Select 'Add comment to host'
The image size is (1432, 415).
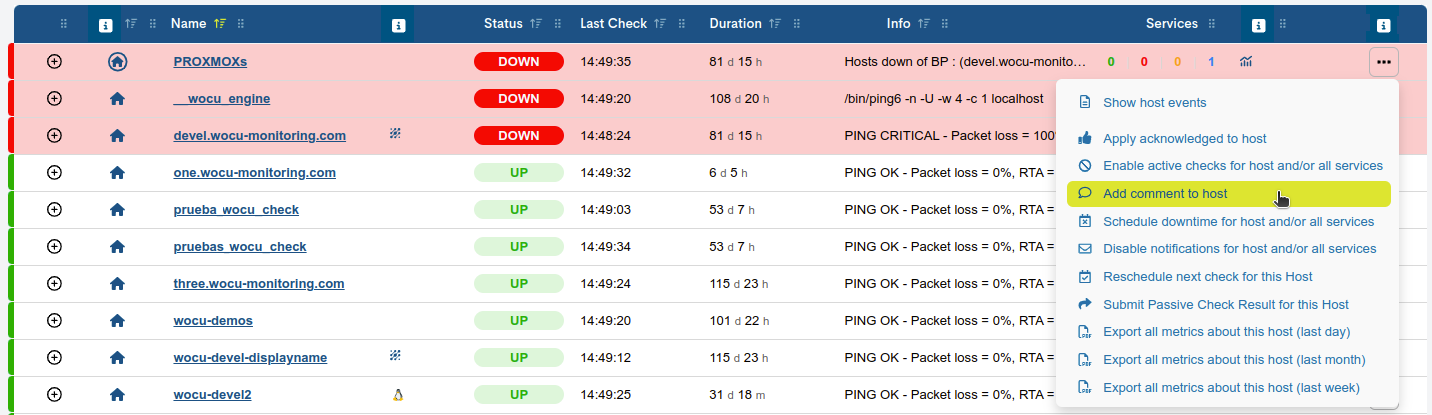pyautogui.click(x=1228, y=194)
